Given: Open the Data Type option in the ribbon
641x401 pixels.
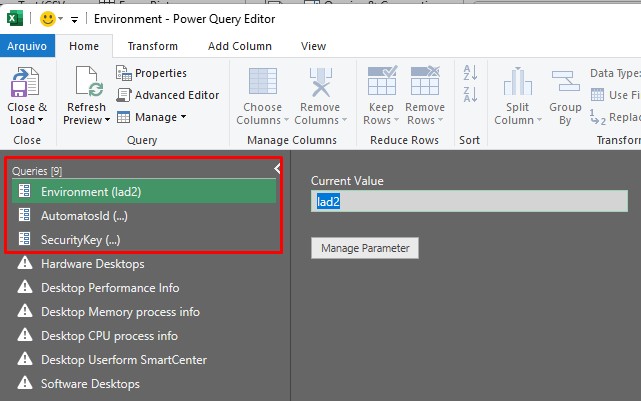Looking at the screenshot, I should (615, 73).
